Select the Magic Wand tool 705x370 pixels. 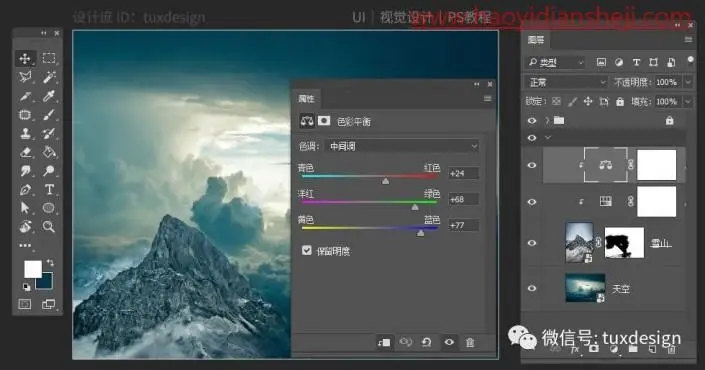coord(49,77)
